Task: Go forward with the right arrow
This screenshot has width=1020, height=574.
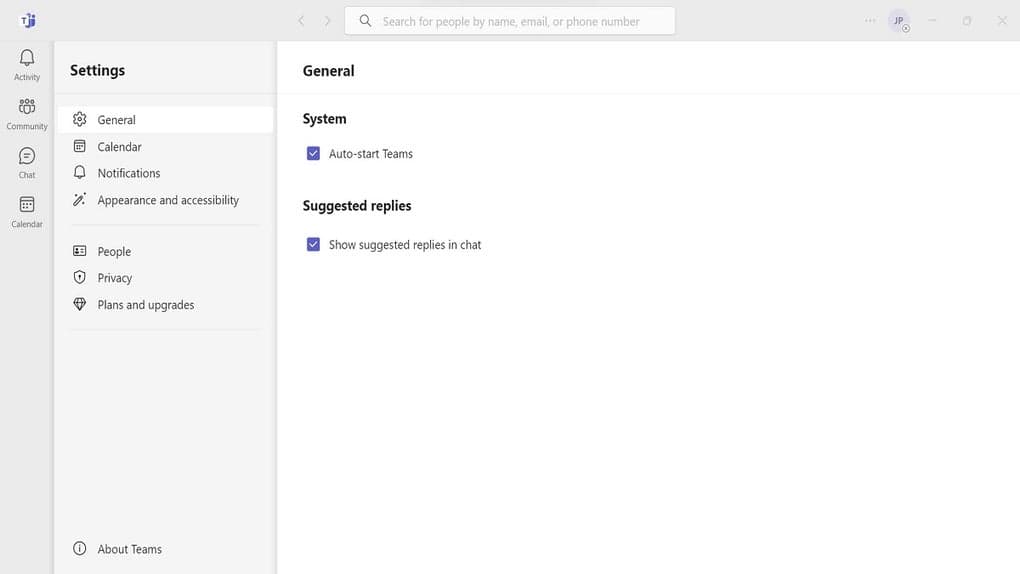Action: tap(327, 21)
